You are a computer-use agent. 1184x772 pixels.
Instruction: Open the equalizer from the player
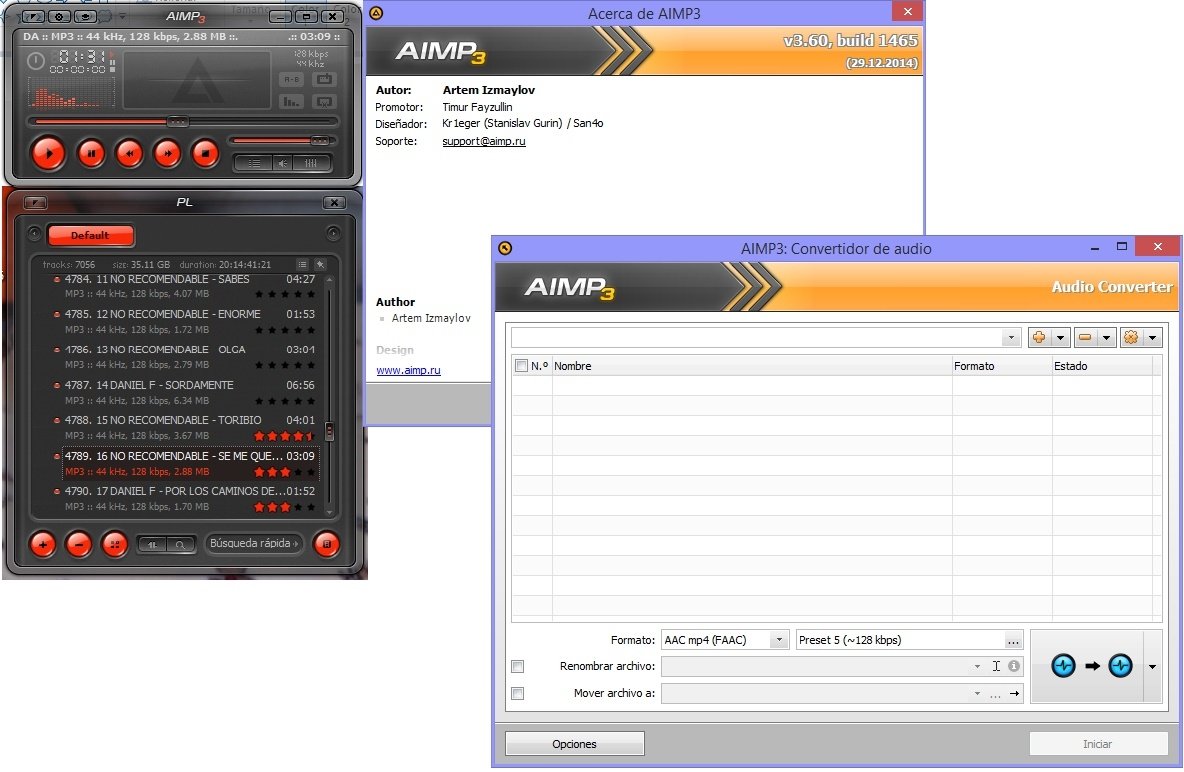tap(312, 163)
